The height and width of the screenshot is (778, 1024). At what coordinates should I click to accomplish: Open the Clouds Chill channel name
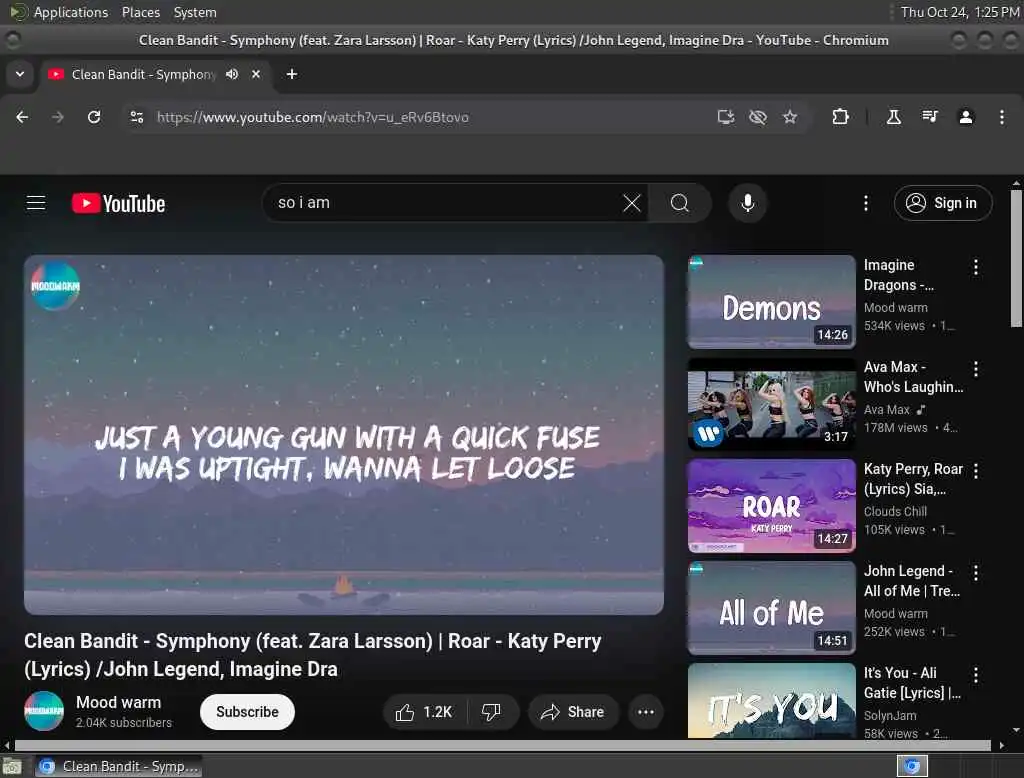pyautogui.click(x=895, y=511)
